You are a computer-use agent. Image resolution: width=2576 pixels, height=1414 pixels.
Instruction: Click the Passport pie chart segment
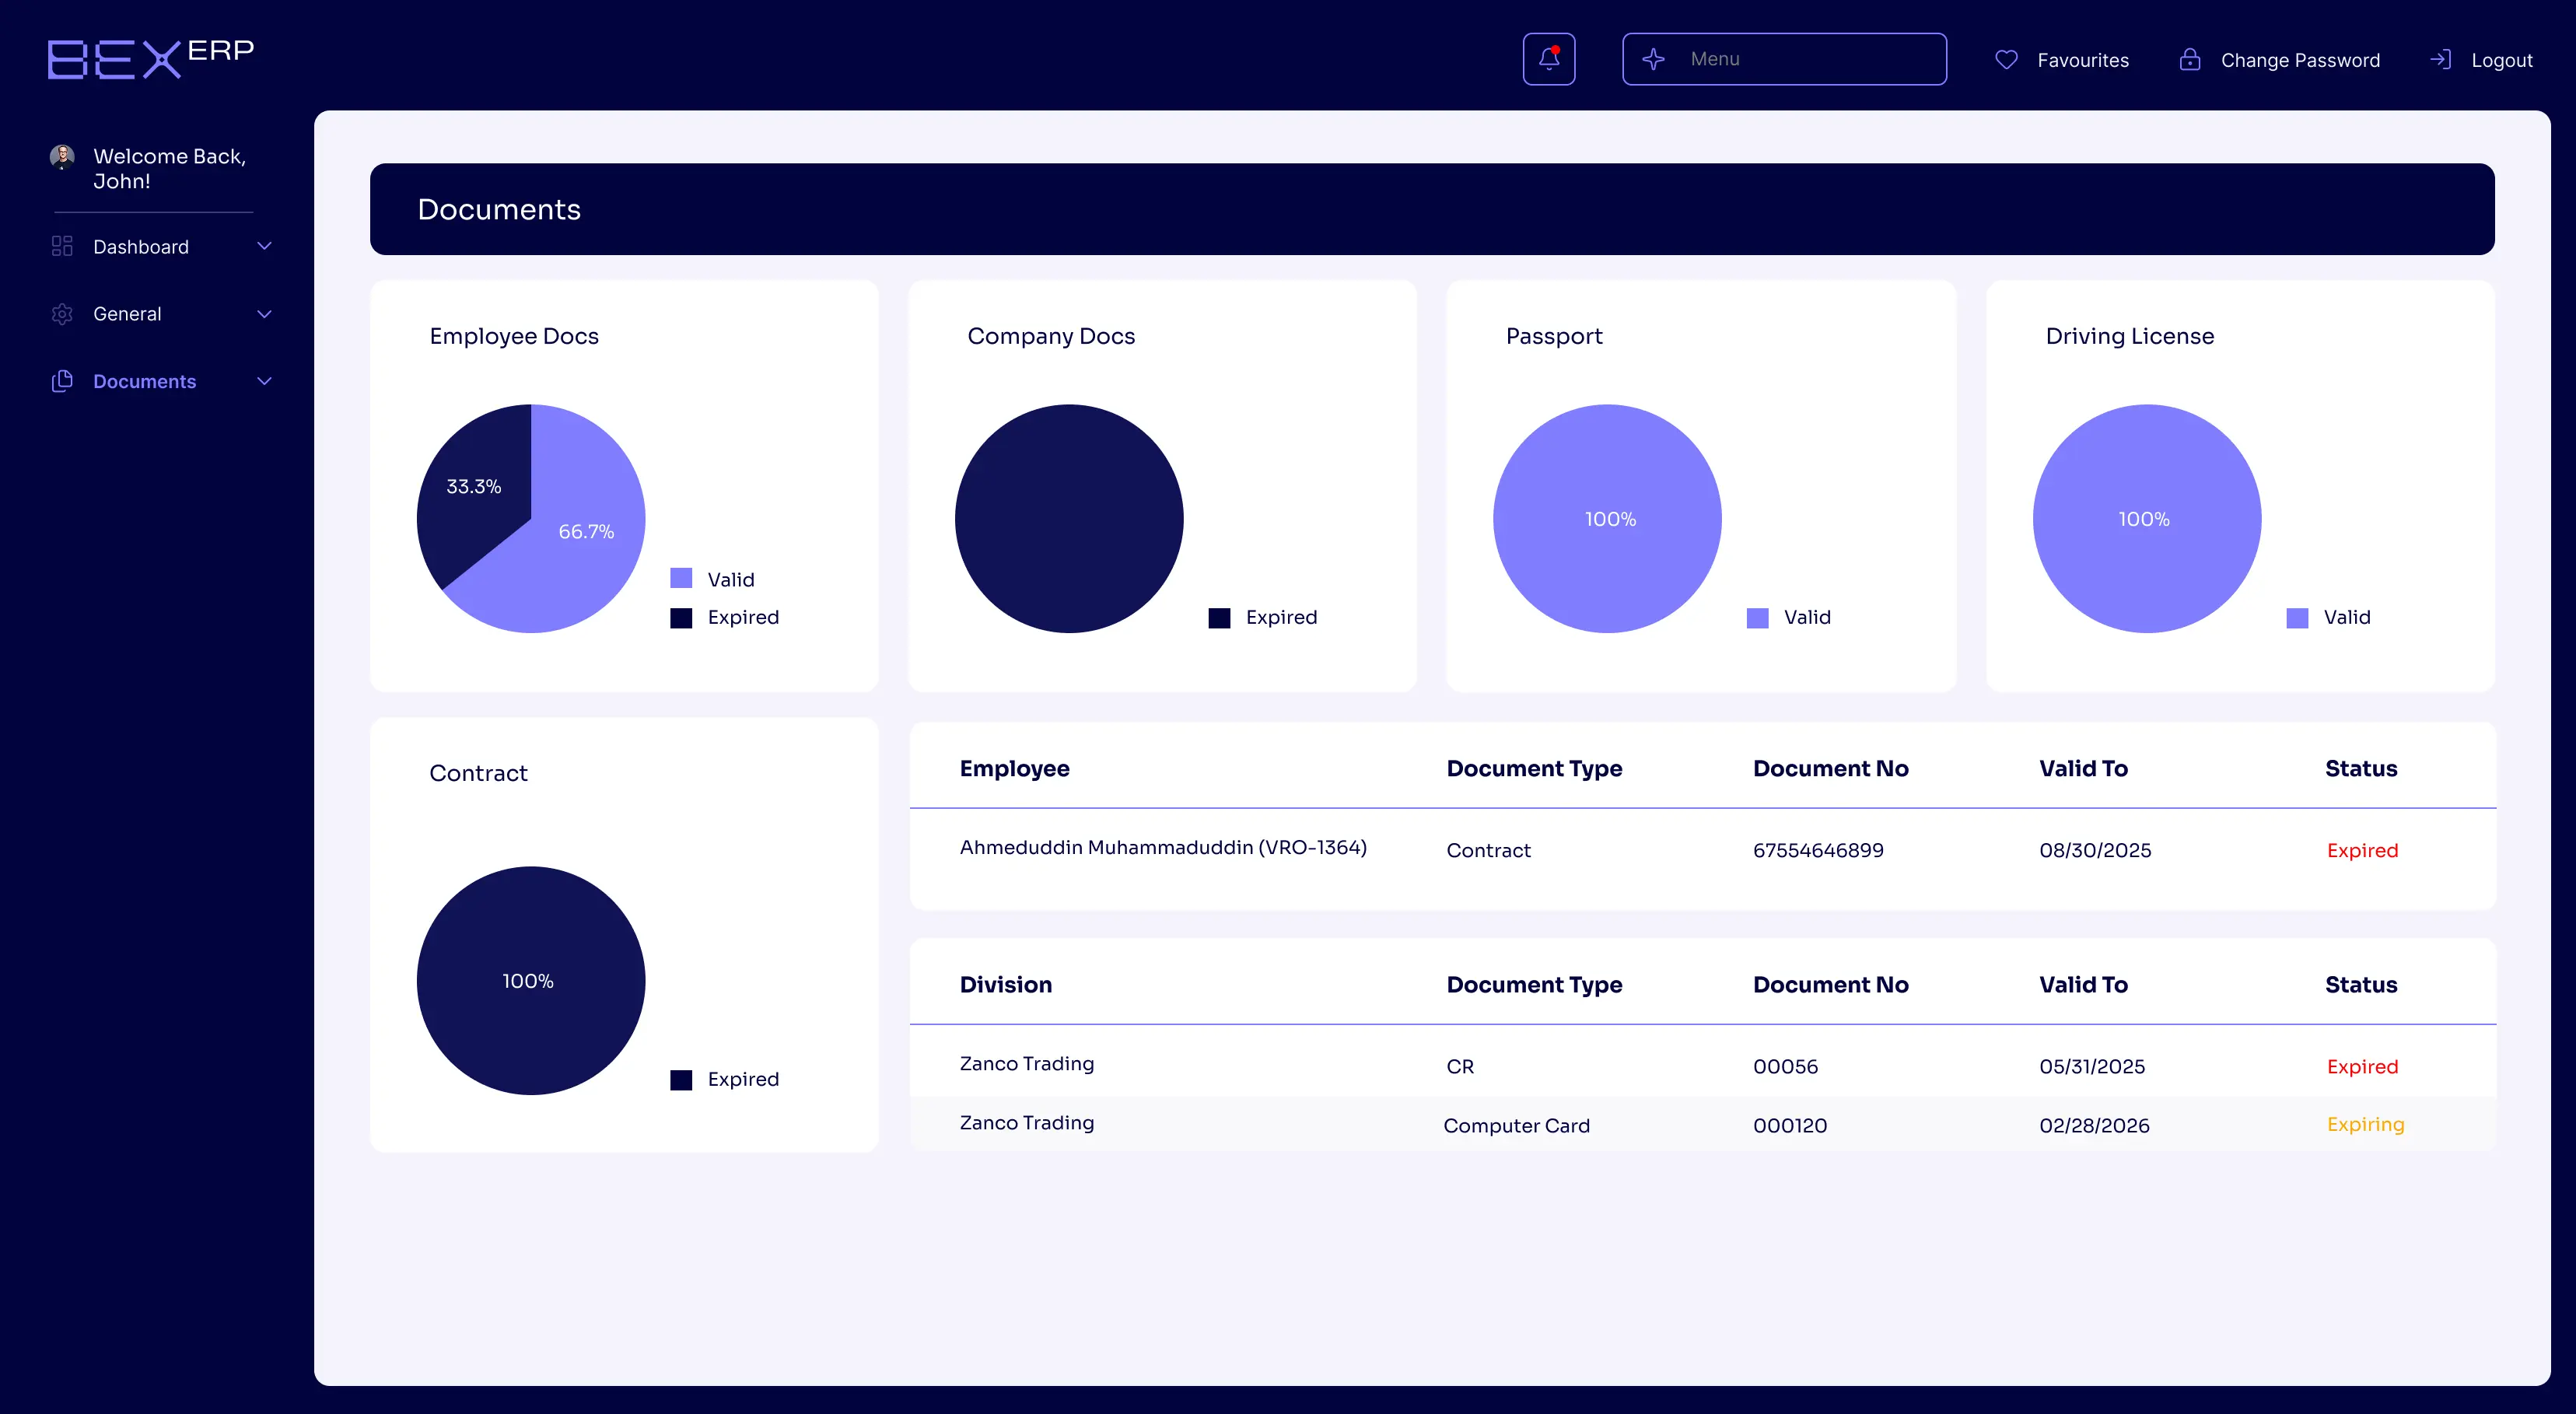pos(1607,518)
